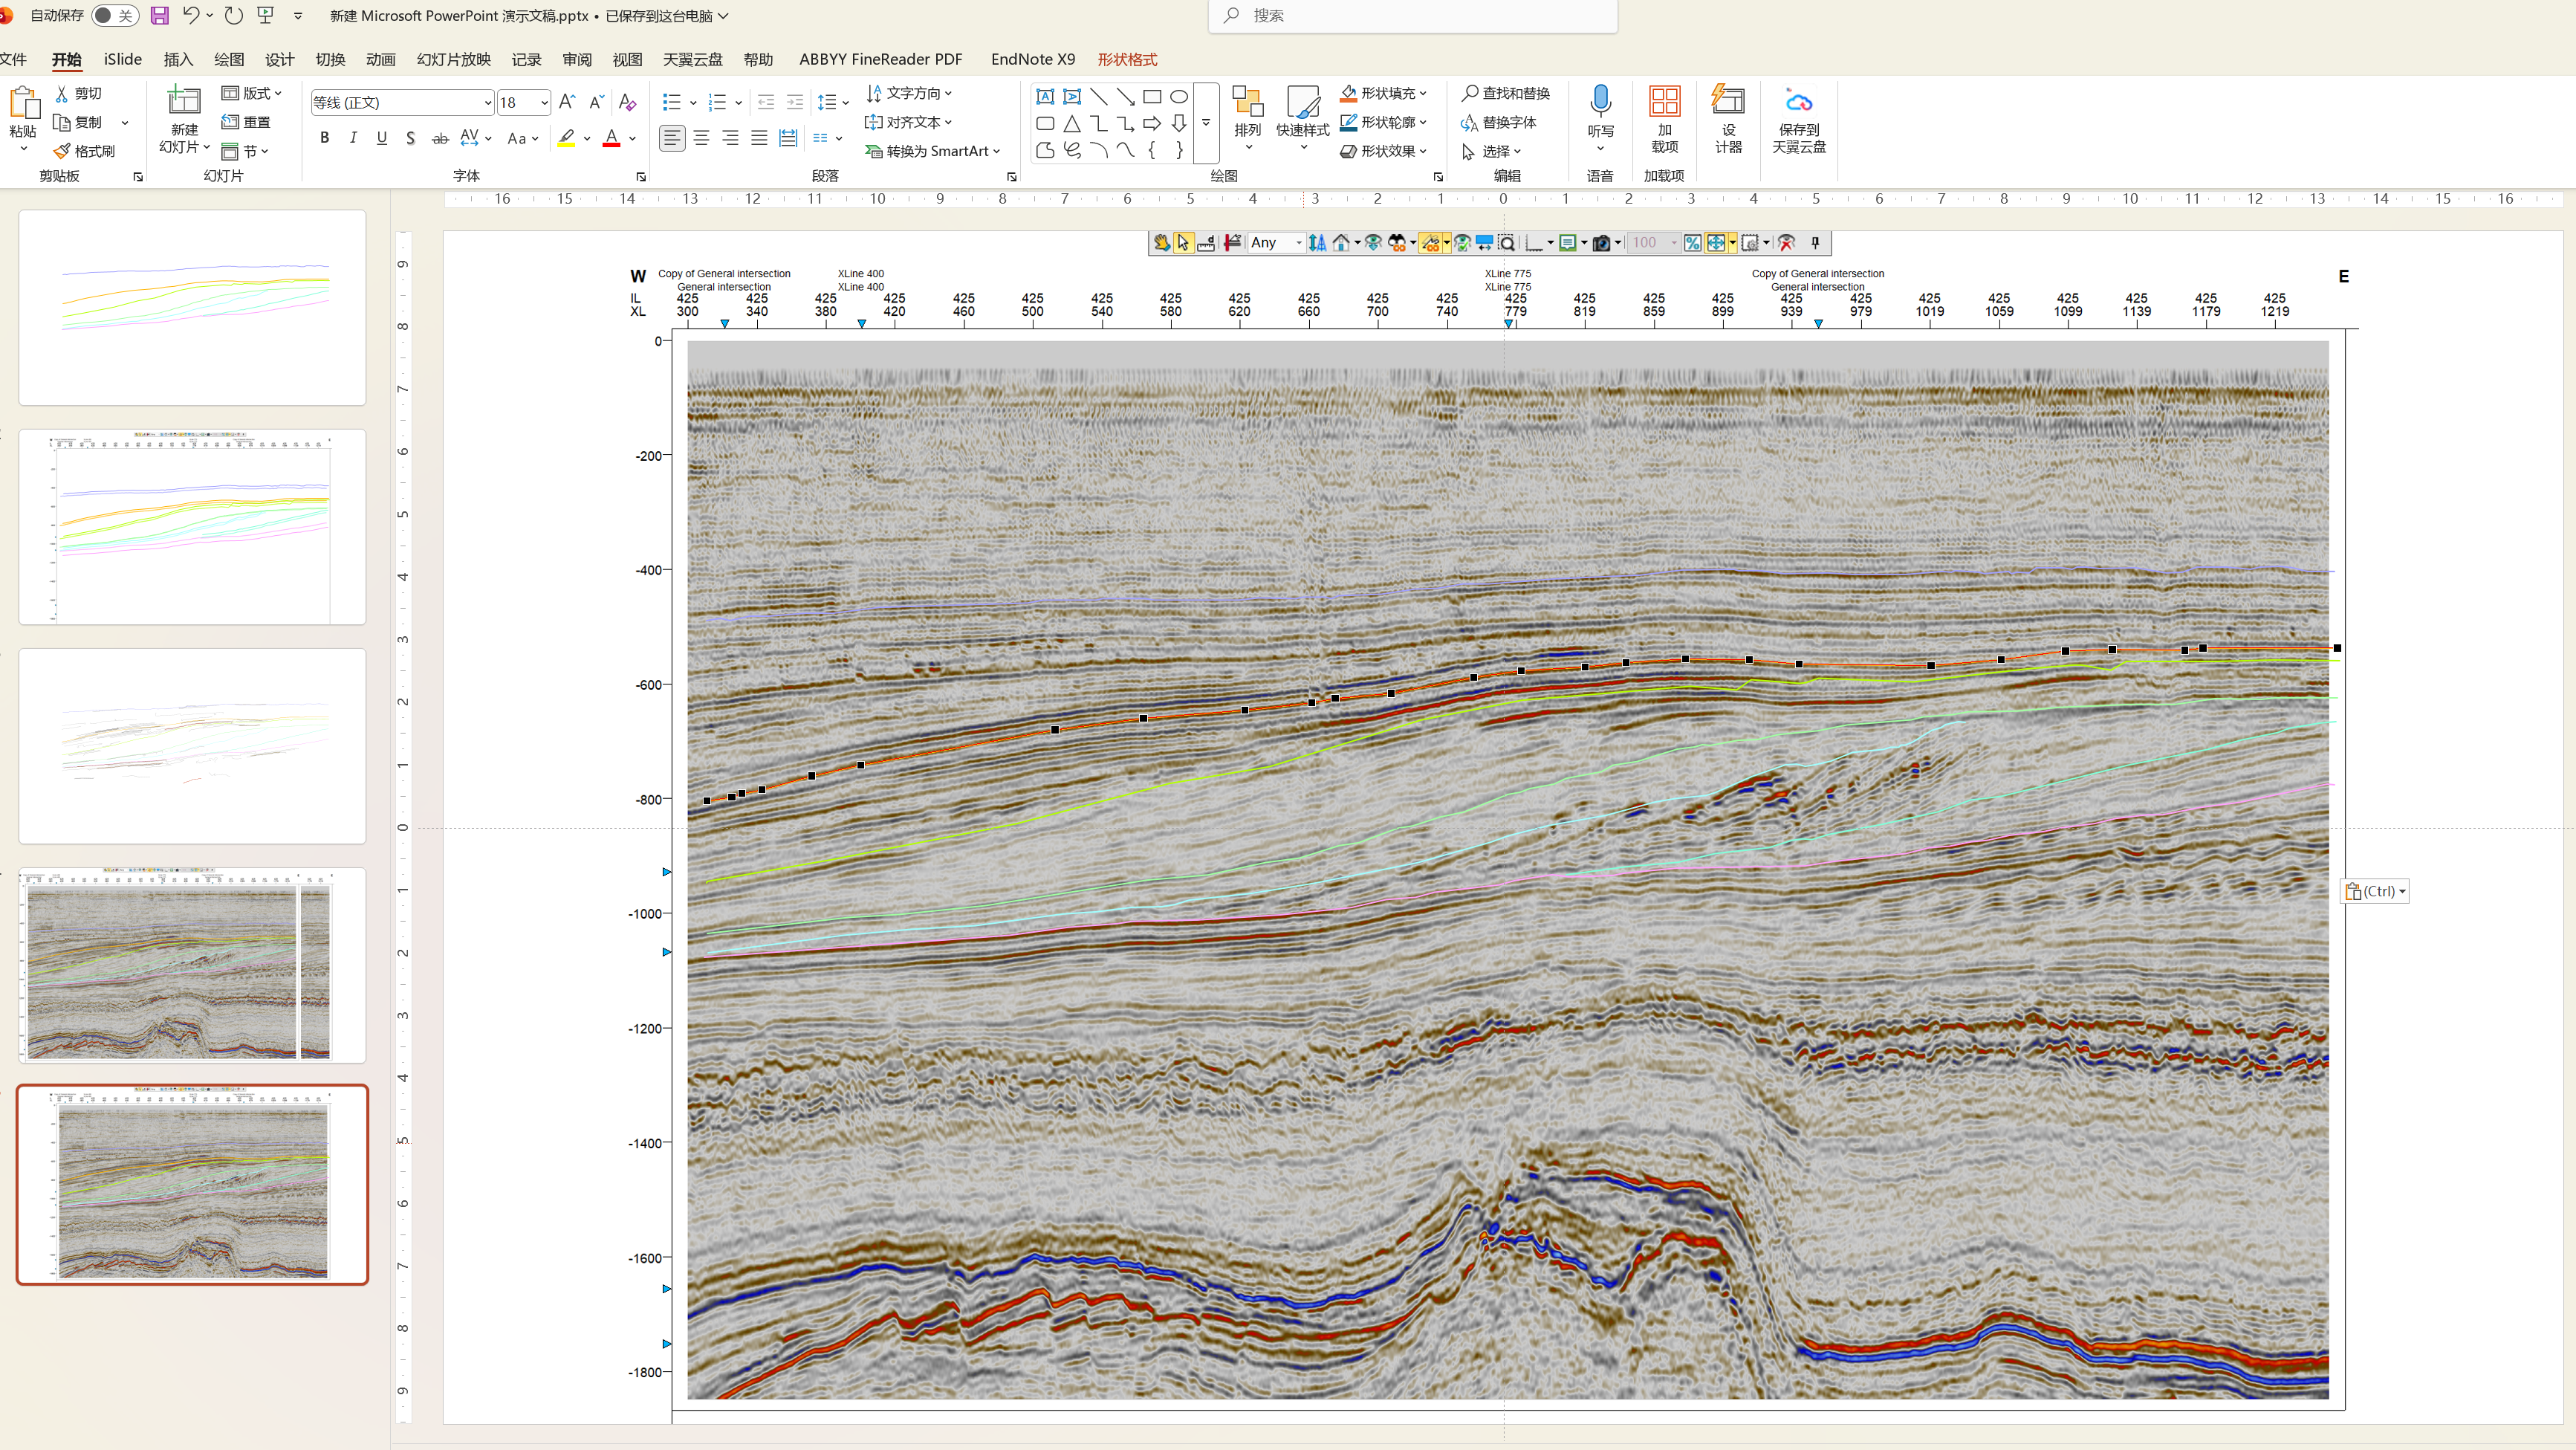Align text left icon
Image resolution: width=2576 pixels, height=1450 pixels.
coord(672,138)
